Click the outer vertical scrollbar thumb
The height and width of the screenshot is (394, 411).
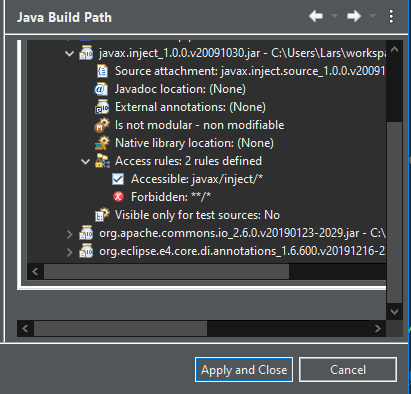(395, 213)
